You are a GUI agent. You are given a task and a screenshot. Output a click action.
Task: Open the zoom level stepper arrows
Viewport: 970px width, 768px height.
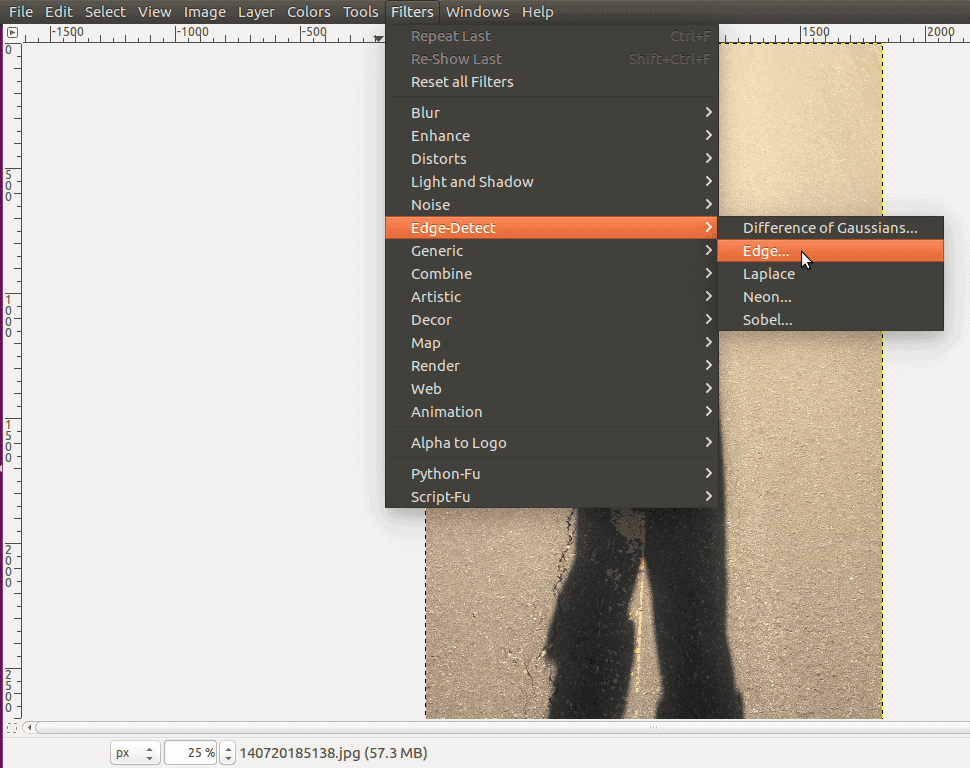[x=228, y=753]
